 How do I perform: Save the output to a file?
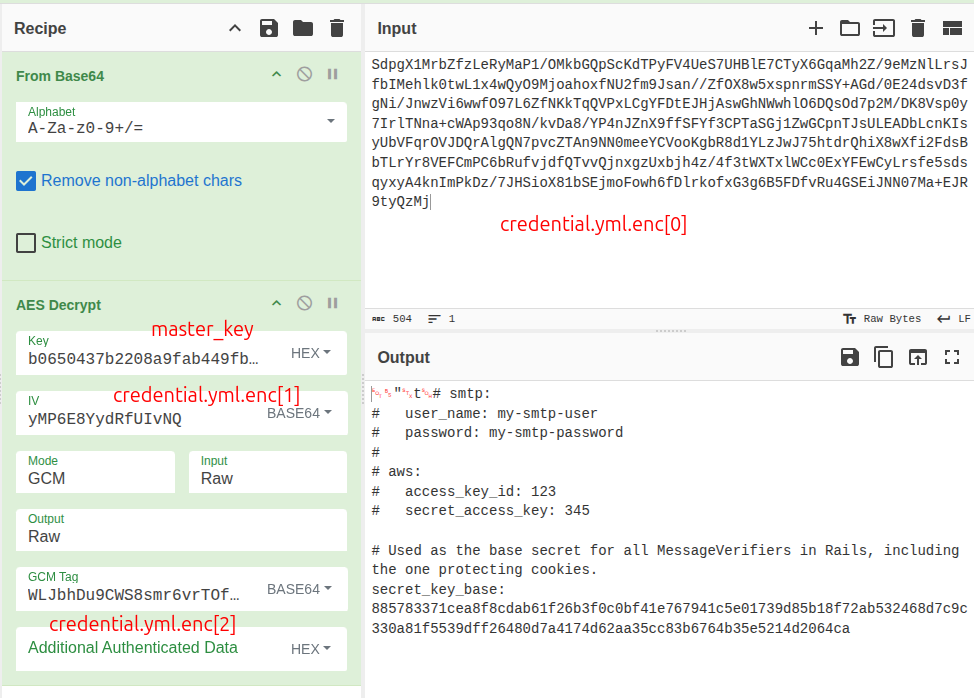point(849,357)
